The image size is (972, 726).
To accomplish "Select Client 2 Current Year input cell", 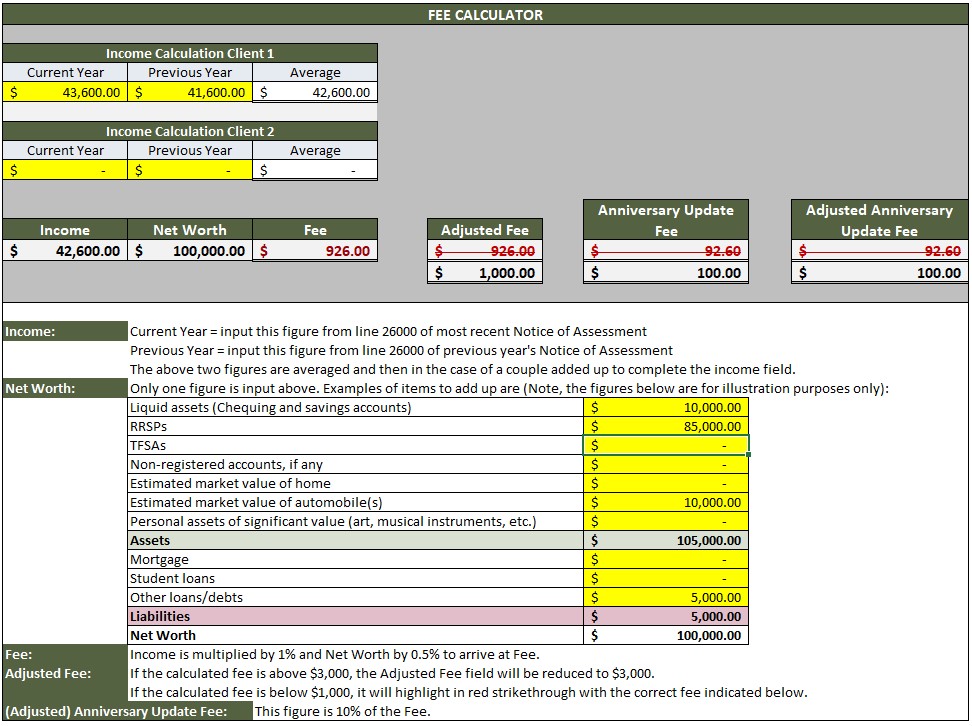I will pyautogui.click(x=65, y=170).
